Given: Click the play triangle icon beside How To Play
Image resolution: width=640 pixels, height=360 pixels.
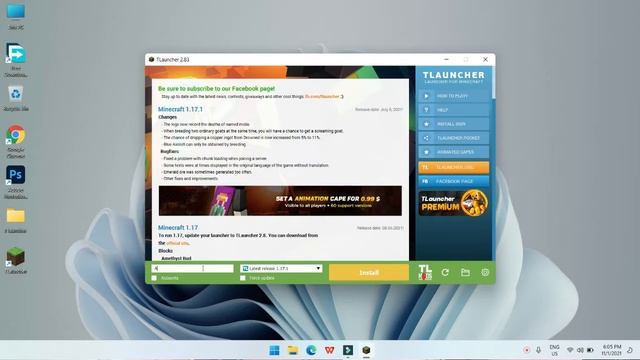Looking at the screenshot, I should [426, 96].
